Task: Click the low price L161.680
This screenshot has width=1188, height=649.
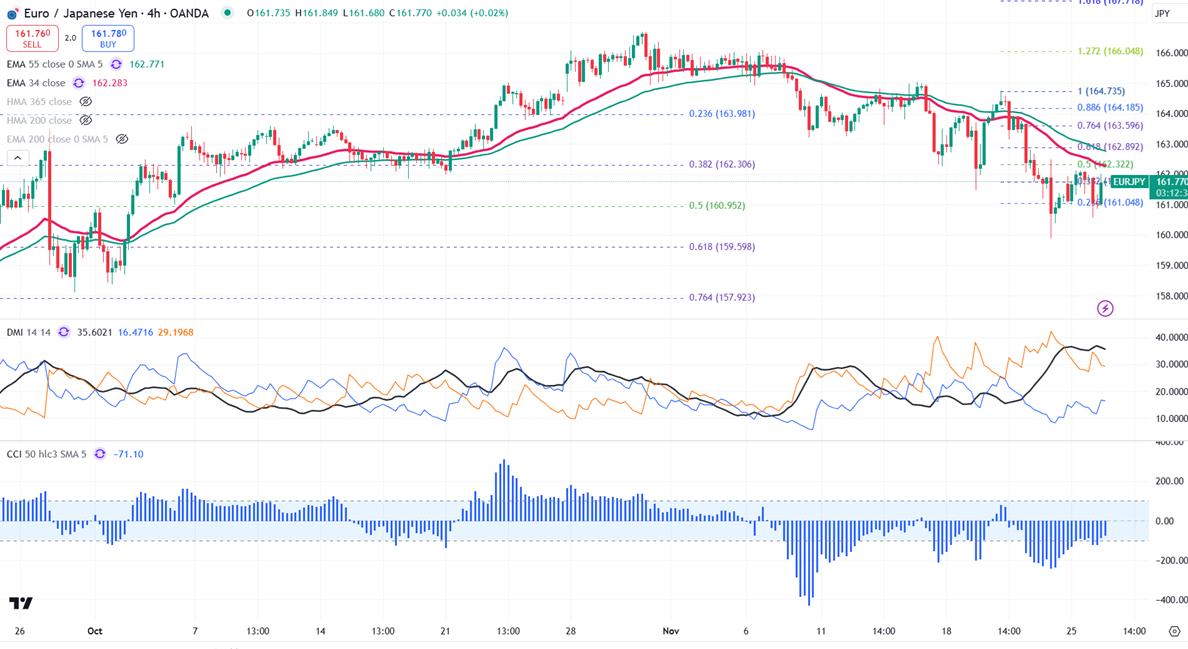Action: (x=363, y=13)
